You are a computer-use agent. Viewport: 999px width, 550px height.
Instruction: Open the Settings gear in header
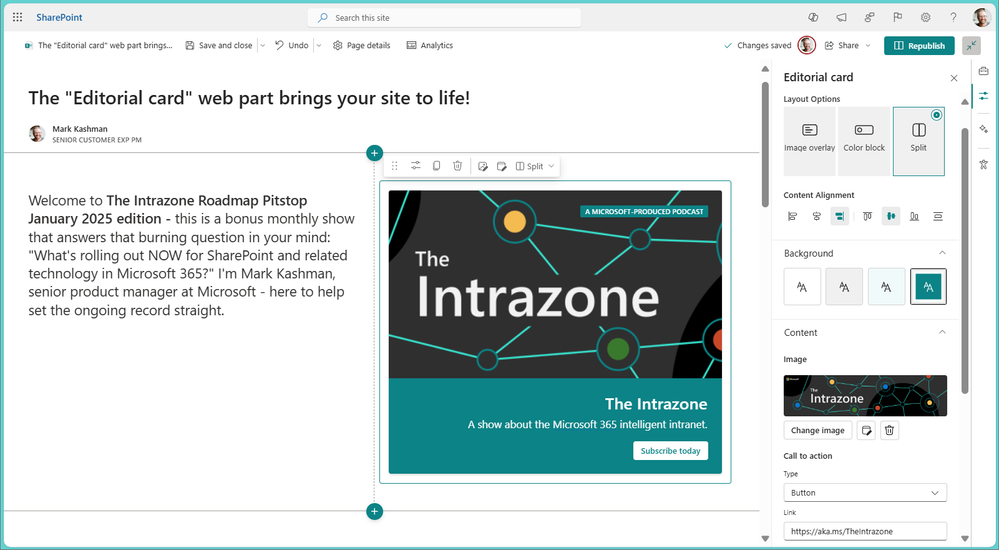[x=925, y=18]
